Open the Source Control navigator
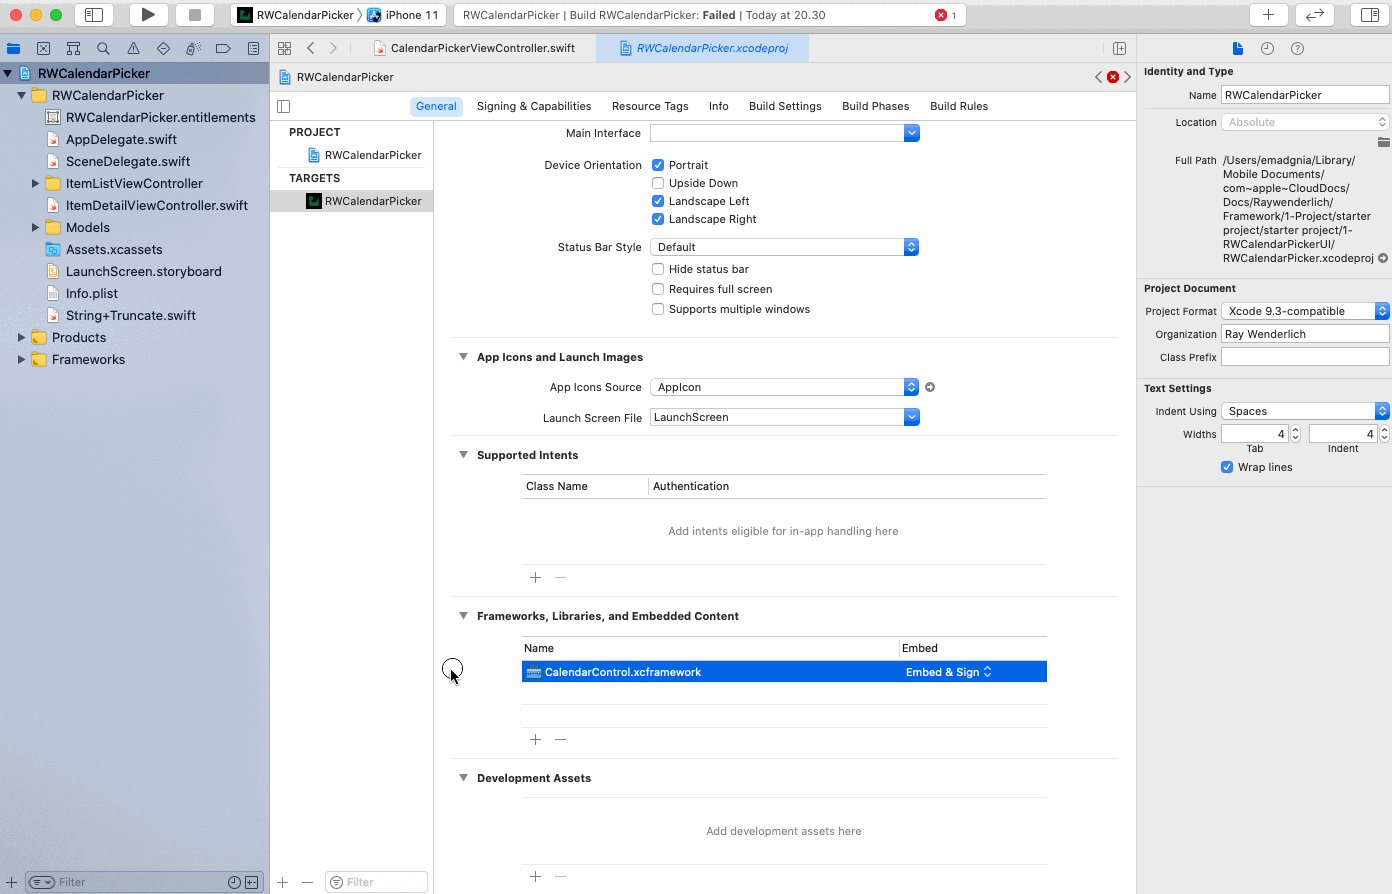 coord(44,48)
